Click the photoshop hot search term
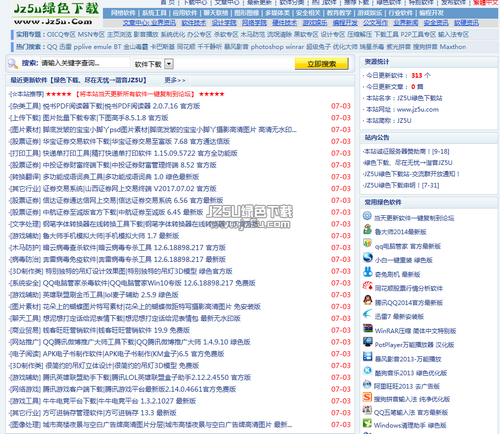Viewport: 500px width, 434px height. coord(267,47)
